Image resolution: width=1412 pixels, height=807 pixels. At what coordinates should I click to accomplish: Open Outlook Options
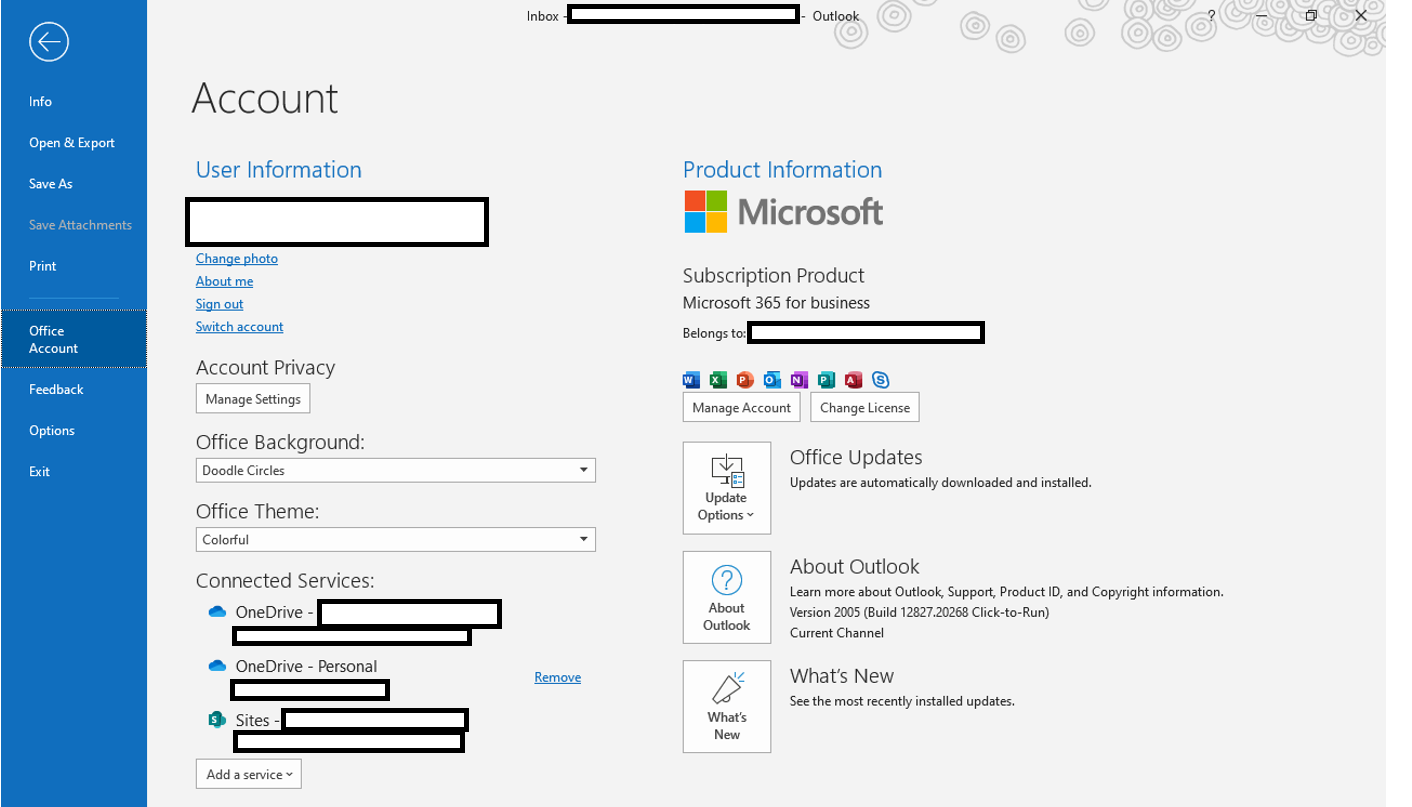coord(52,431)
